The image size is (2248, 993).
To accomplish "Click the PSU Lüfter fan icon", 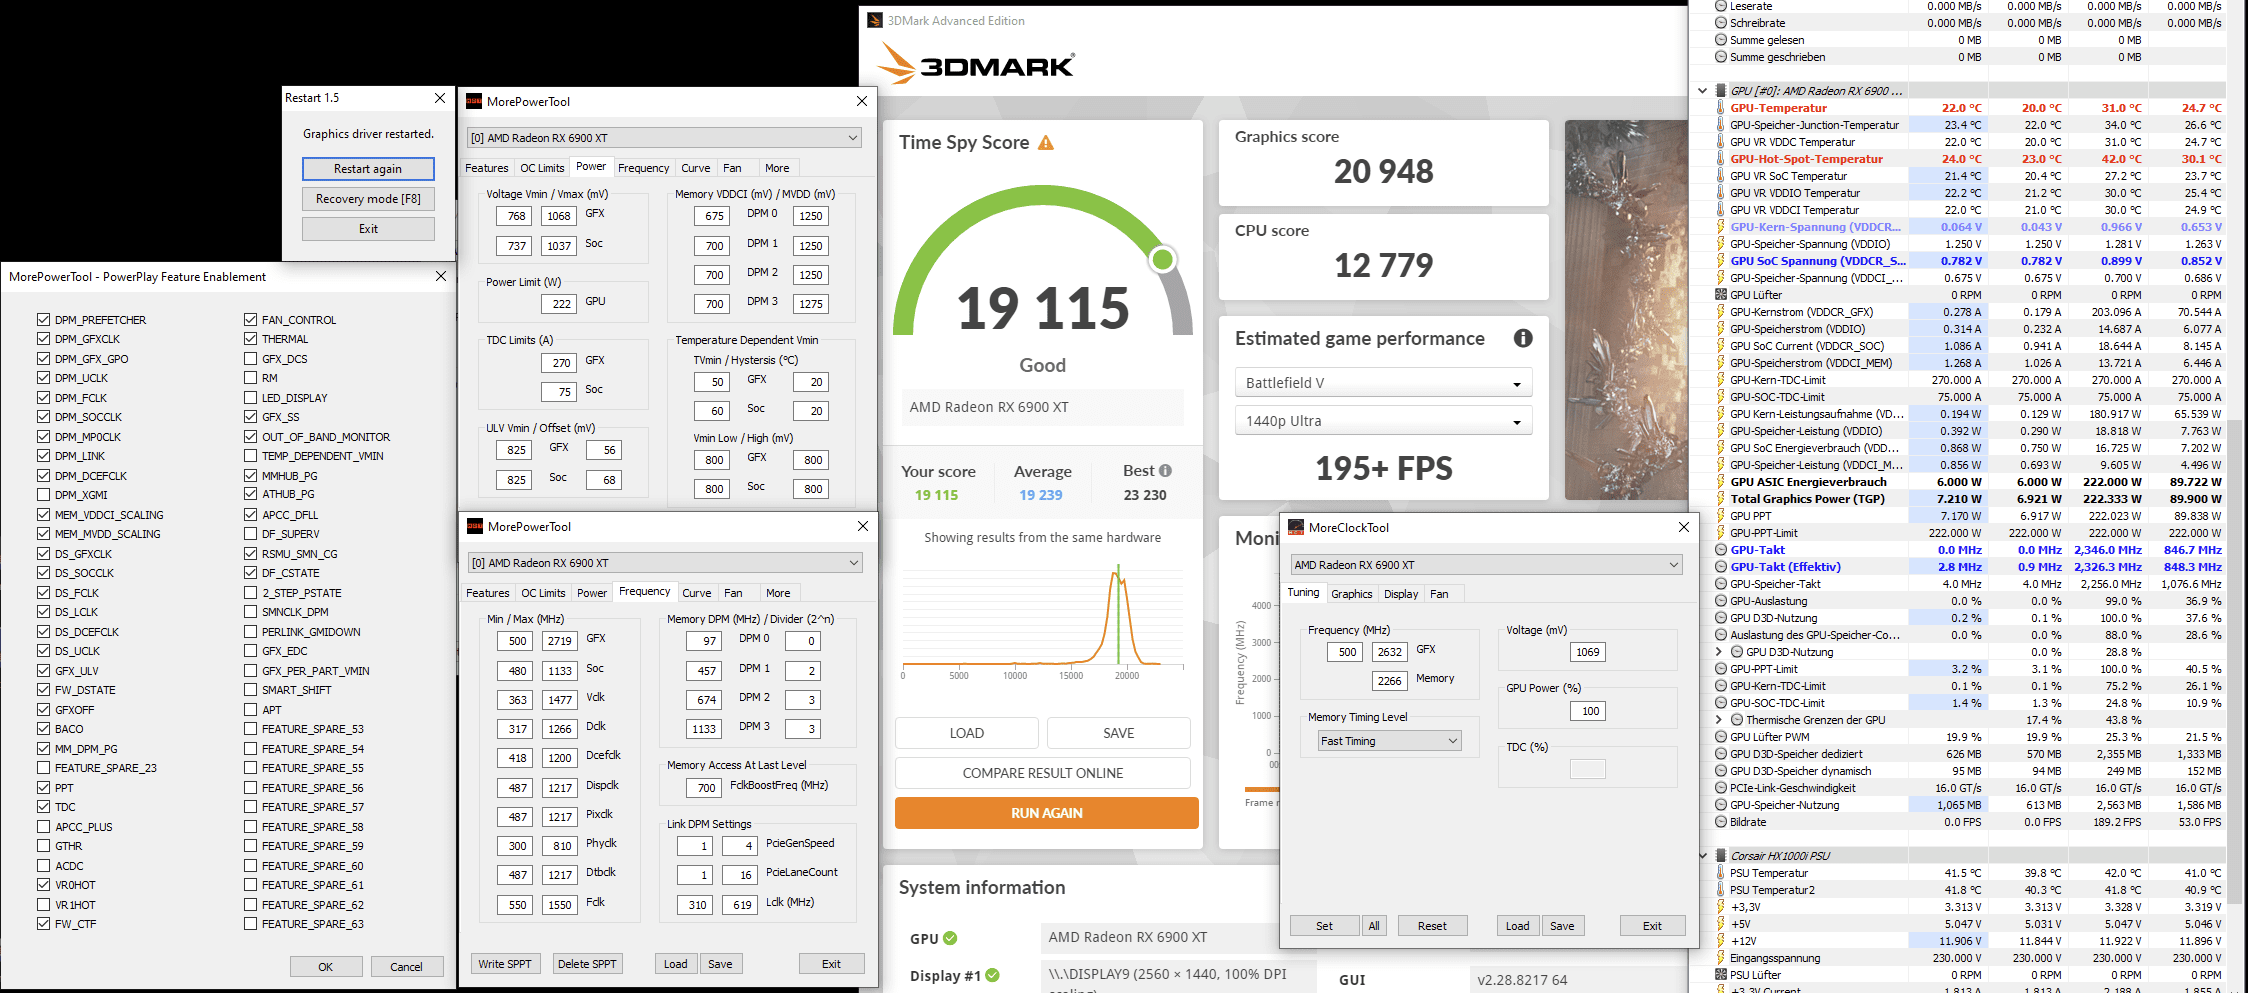I will [1721, 975].
